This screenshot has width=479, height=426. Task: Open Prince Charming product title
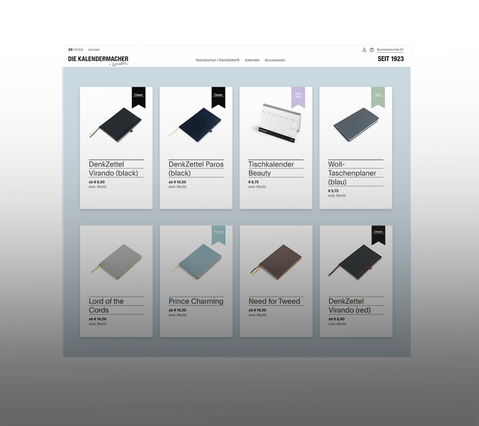tap(196, 301)
